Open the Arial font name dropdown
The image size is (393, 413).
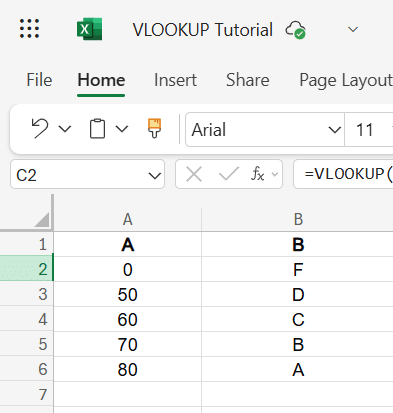click(265, 130)
